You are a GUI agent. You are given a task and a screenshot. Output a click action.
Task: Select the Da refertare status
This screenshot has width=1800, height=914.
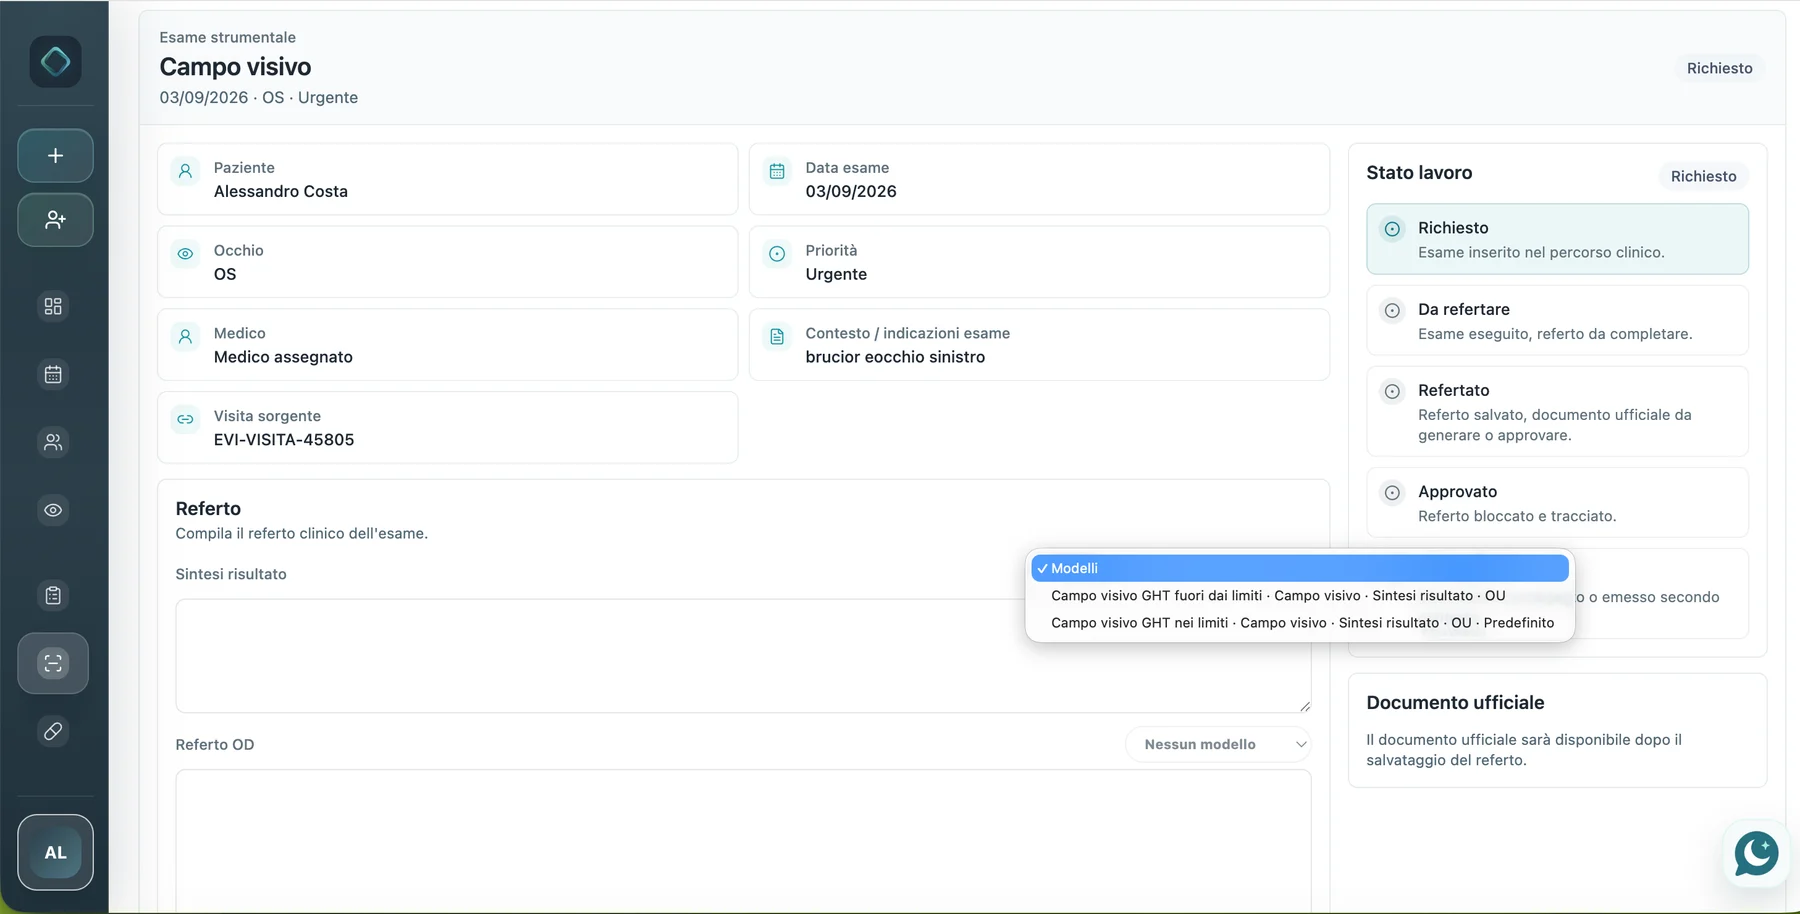tap(1557, 321)
